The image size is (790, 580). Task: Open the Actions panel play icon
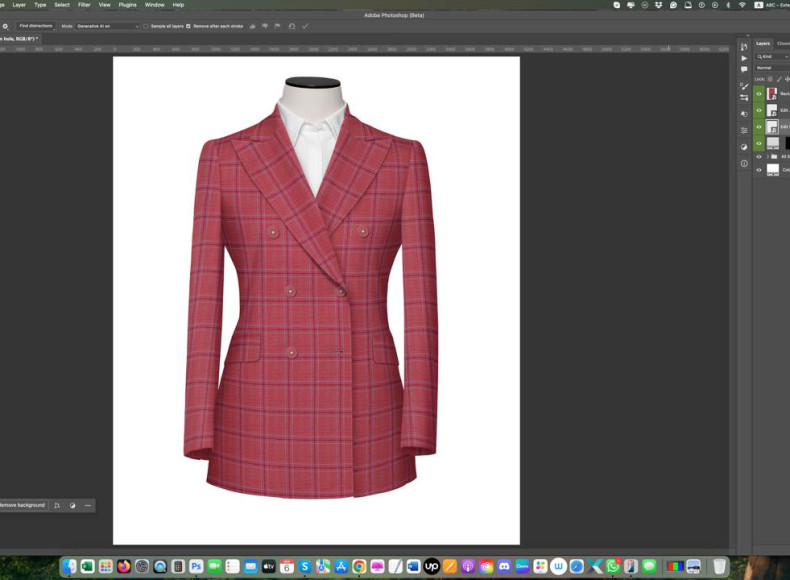(744, 58)
